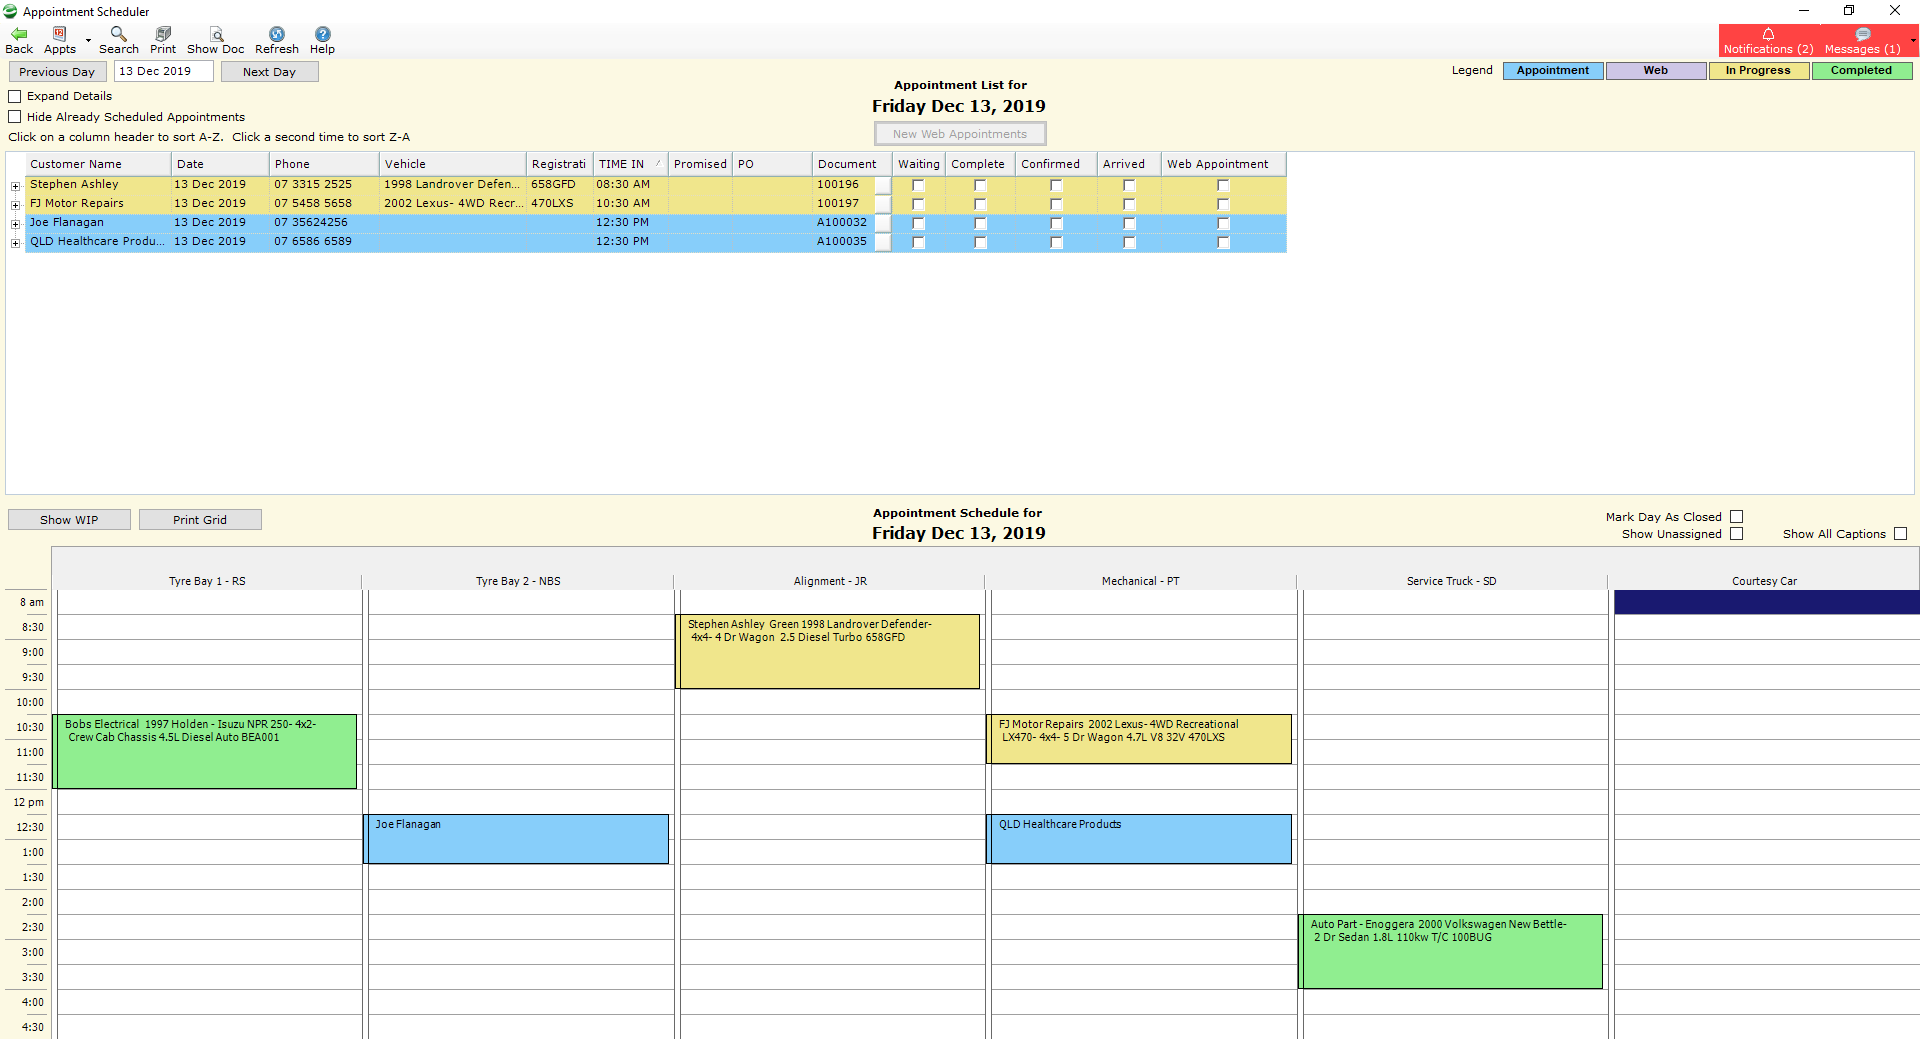
Task: Click the Show WIP button
Action: pyautogui.click(x=68, y=519)
